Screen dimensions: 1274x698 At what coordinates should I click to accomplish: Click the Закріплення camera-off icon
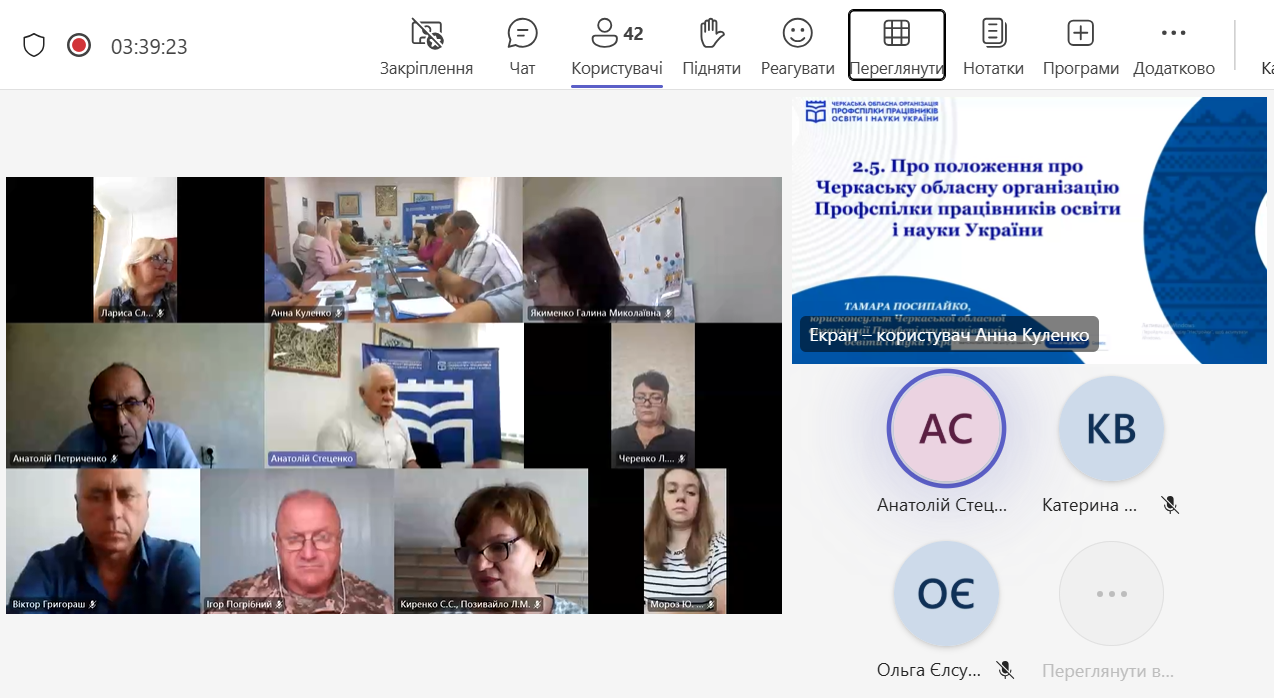point(426,34)
